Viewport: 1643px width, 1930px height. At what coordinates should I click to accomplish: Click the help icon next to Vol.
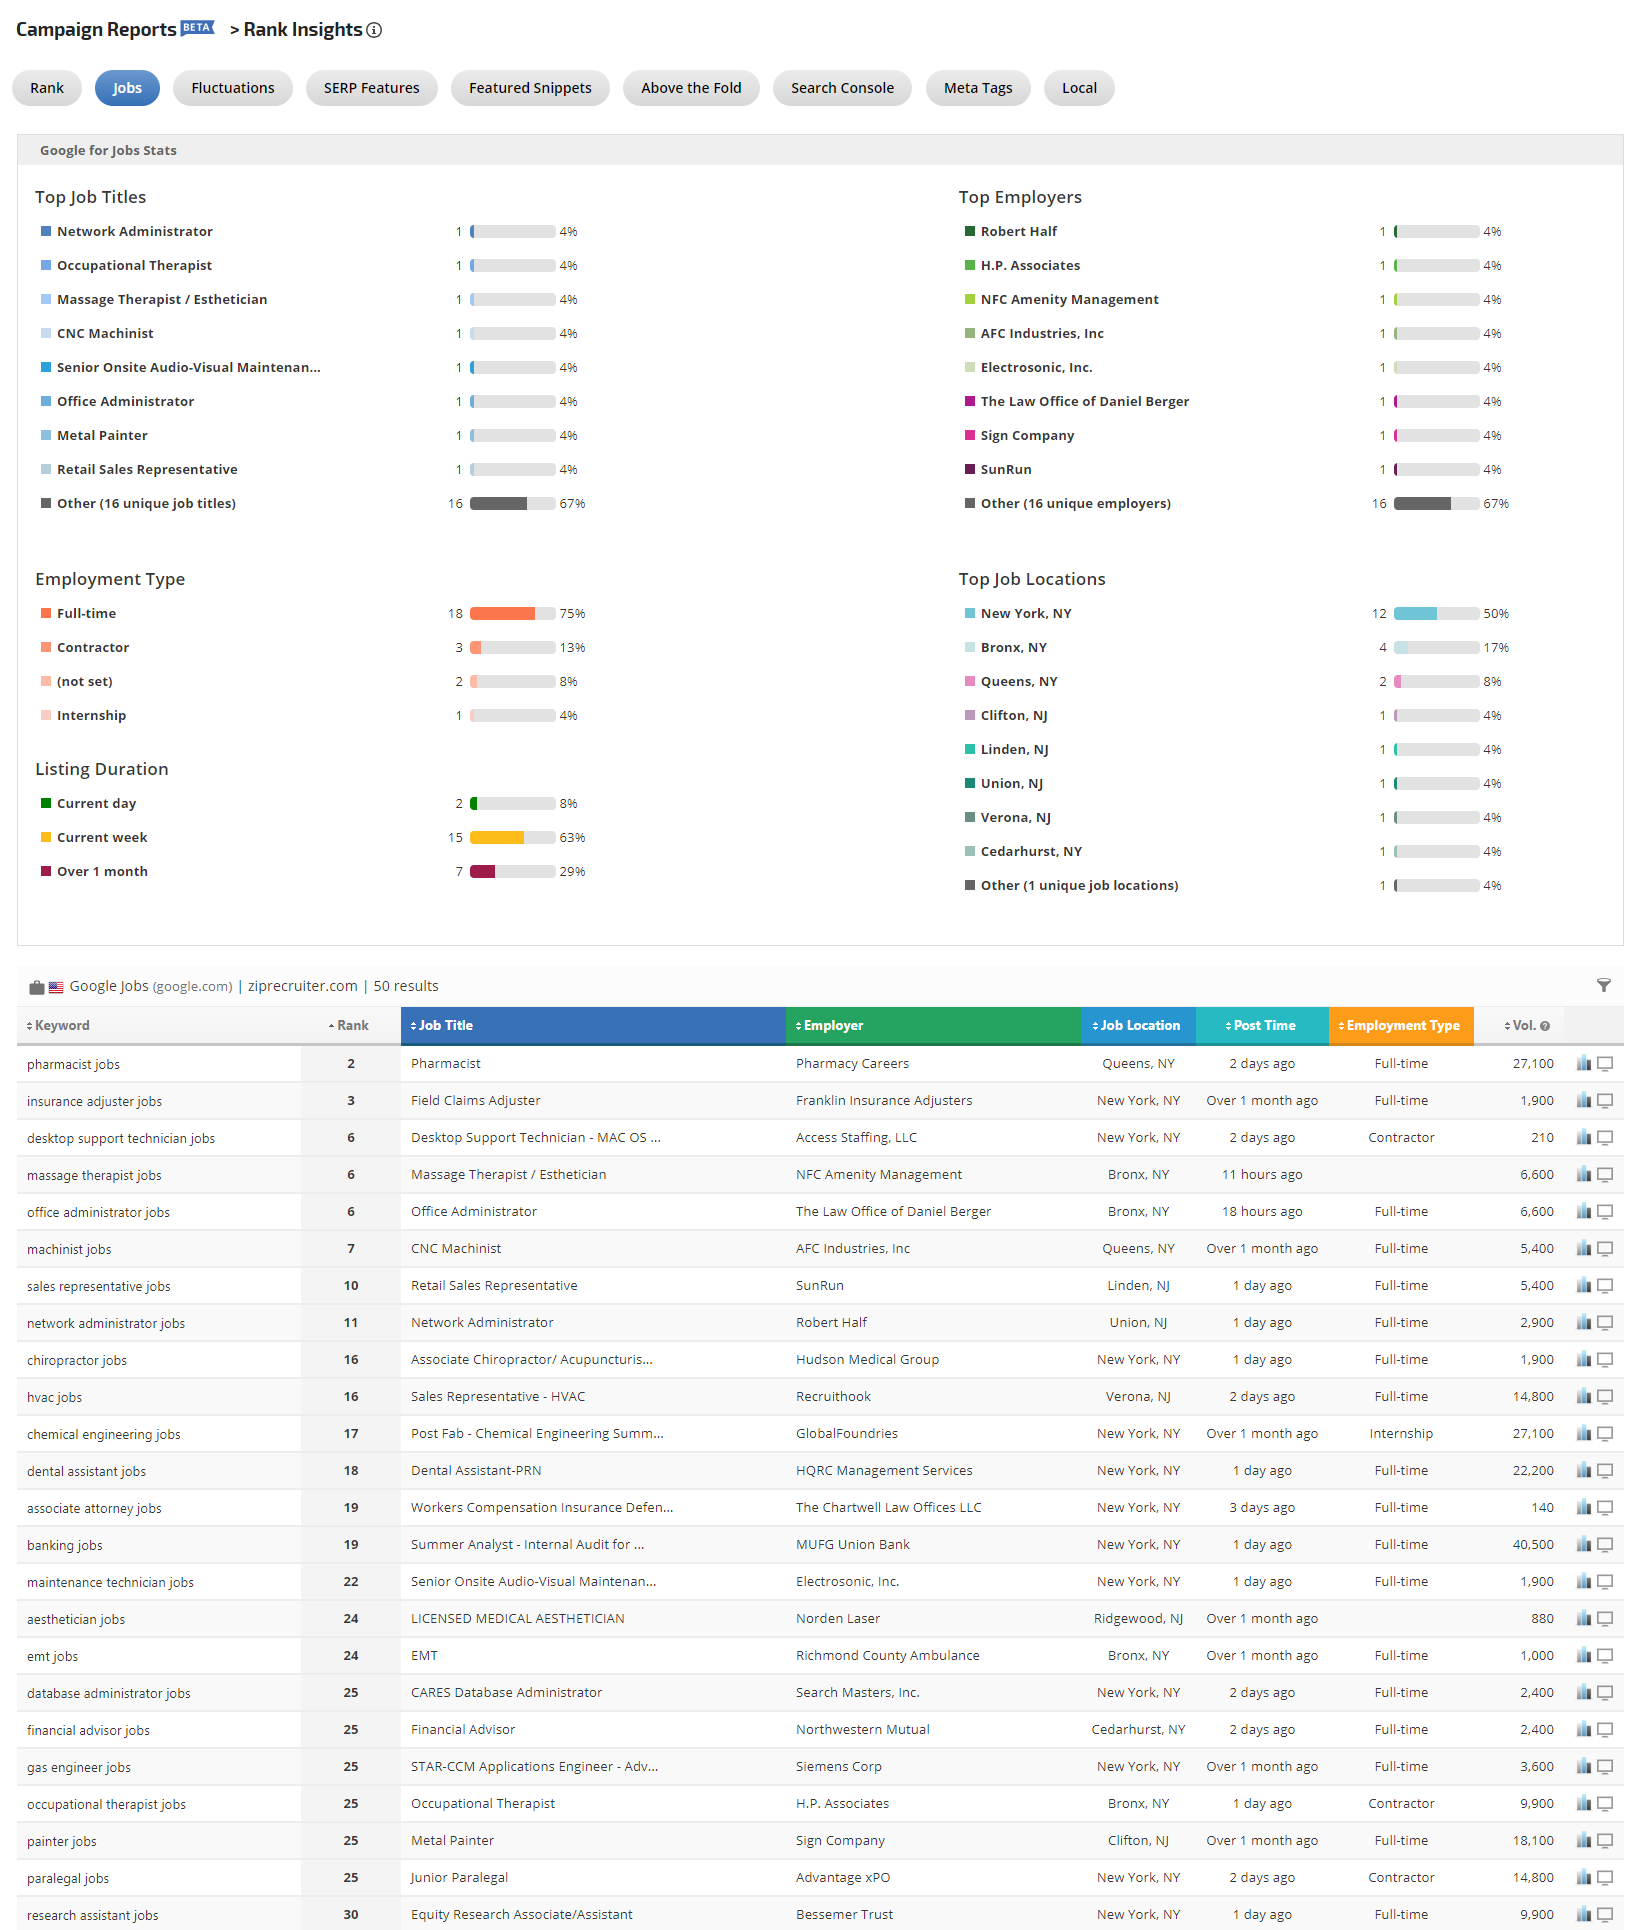point(1545,1026)
